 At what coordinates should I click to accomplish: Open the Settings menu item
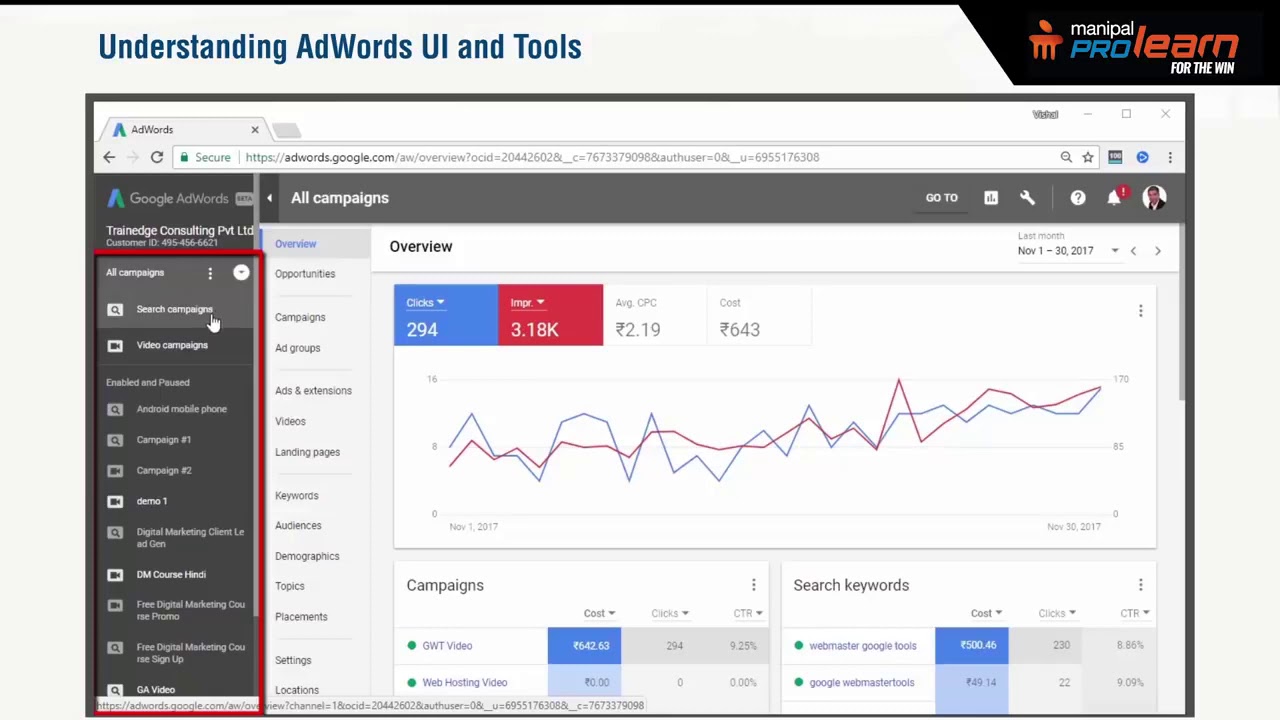point(293,661)
